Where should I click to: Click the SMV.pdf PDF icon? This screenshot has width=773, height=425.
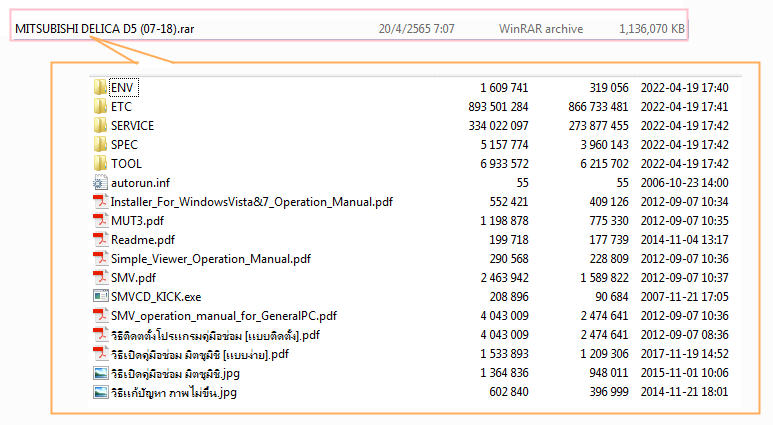point(100,278)
